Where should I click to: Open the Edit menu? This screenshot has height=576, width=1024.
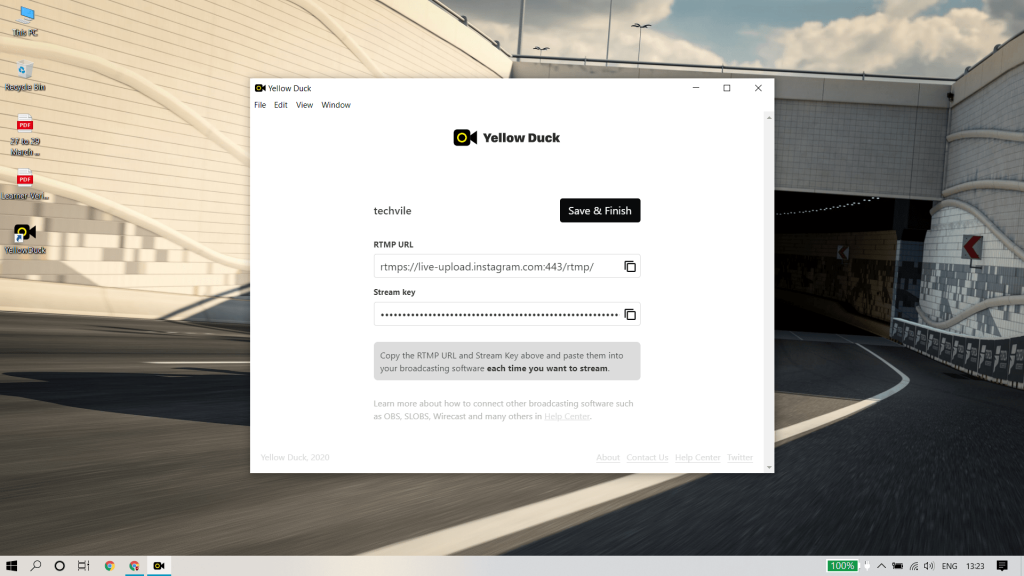point(280,105)
